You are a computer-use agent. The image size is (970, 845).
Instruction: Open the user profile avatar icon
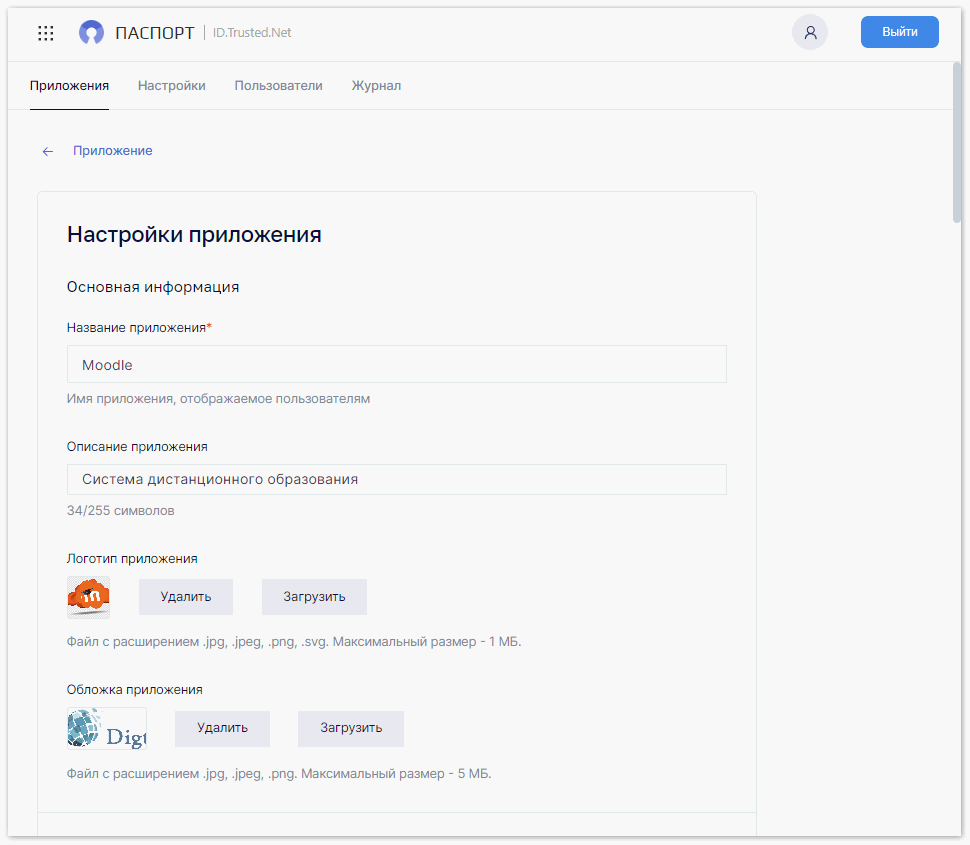[x=810, y=32]
